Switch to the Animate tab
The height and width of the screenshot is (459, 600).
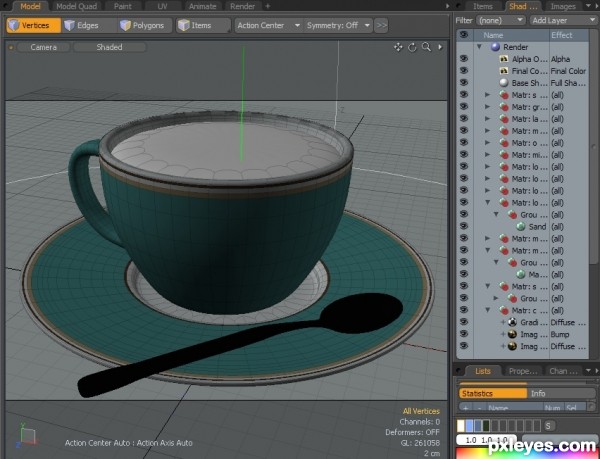[x=202, y=6]
